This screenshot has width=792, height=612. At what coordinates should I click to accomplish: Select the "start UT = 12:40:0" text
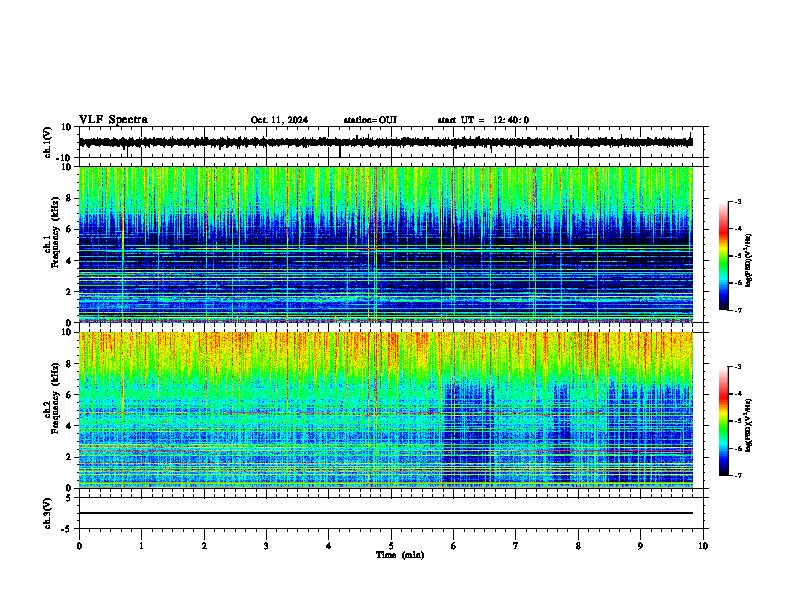(x=483, y=120)
